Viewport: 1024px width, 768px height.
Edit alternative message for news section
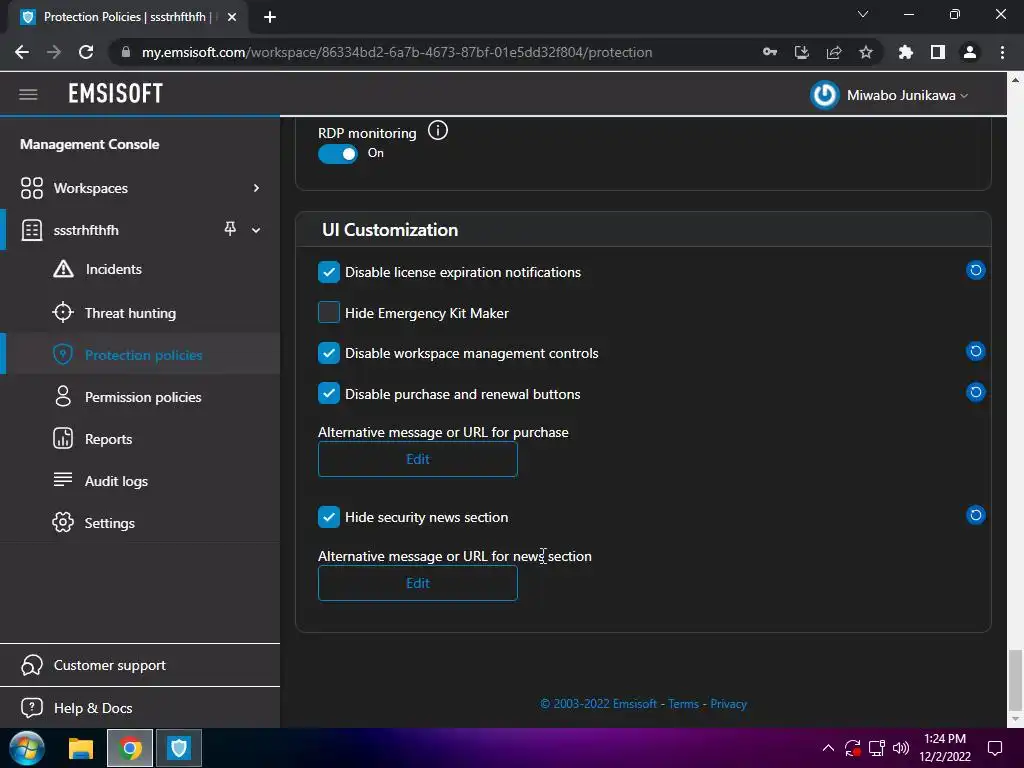418,583
